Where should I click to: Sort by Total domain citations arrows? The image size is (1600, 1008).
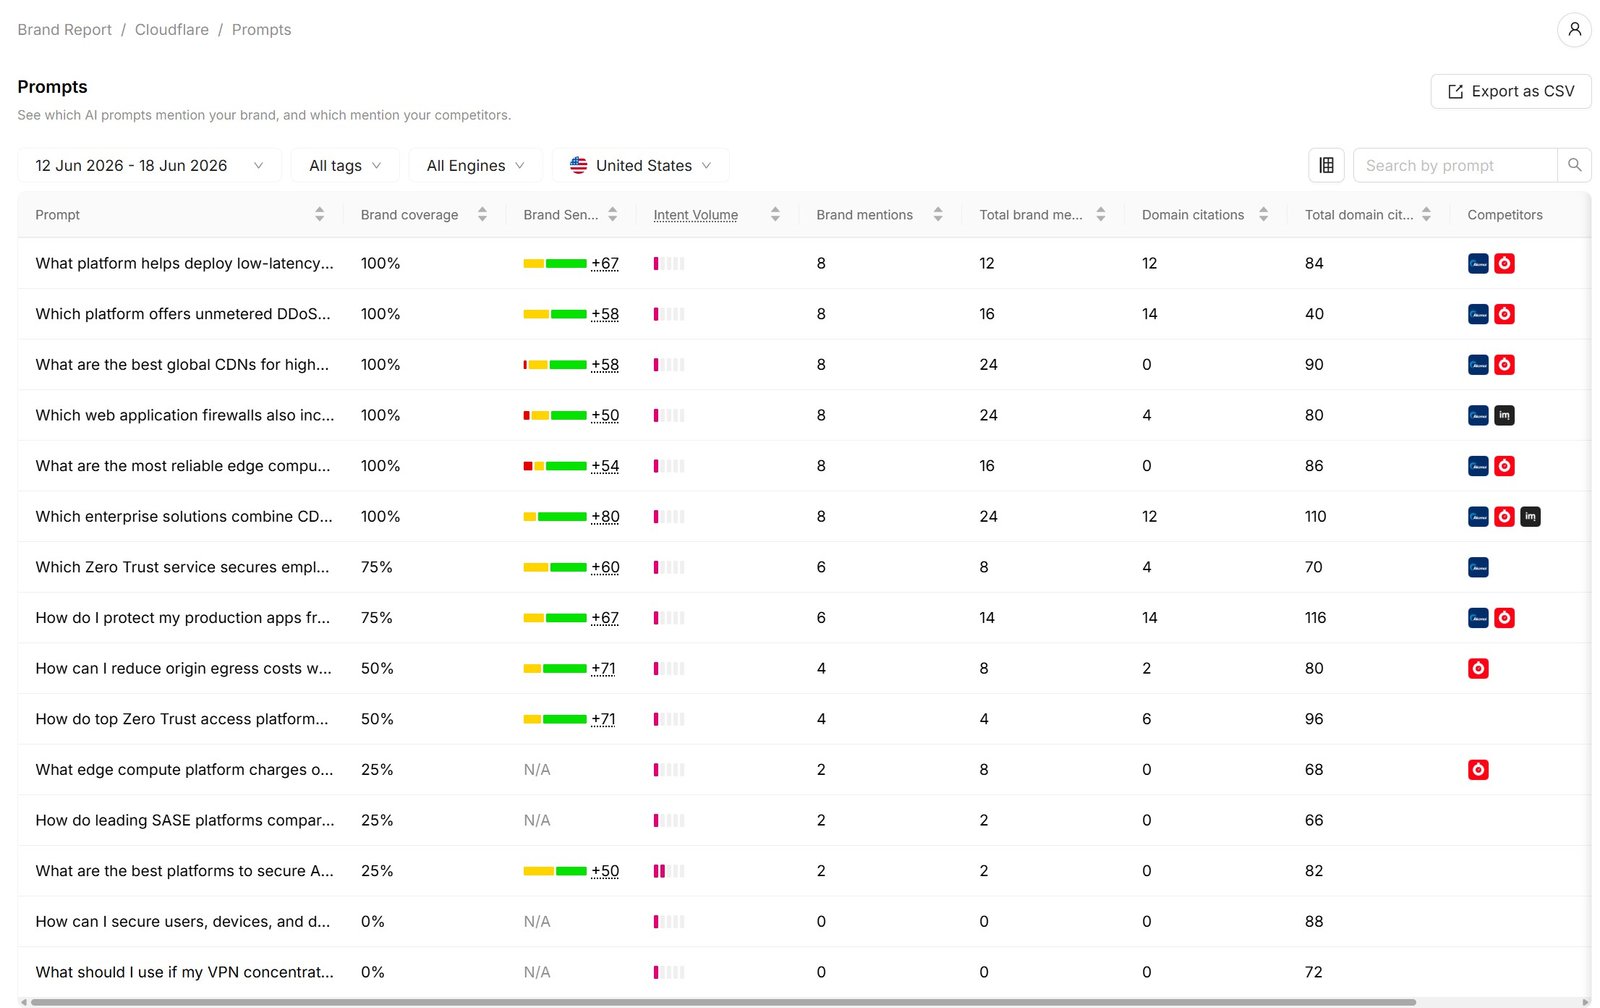tap(1426, 214)
